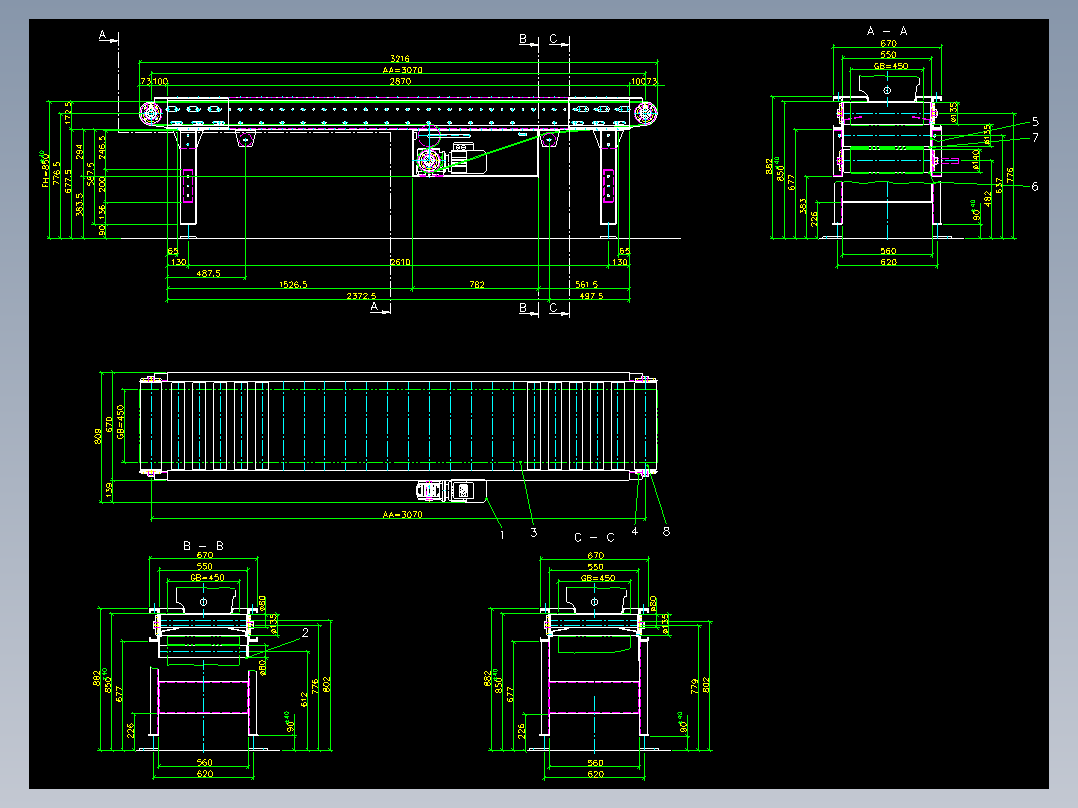1078x808 pixels.
Task: Select the AA=3070 dimension below plan view
Action: click(x=402, y=514)
